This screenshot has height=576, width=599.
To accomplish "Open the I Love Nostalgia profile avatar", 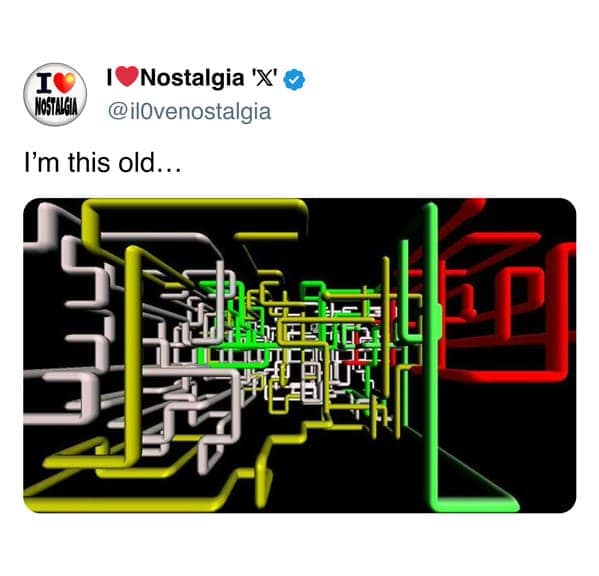I will tap(55, 94).
